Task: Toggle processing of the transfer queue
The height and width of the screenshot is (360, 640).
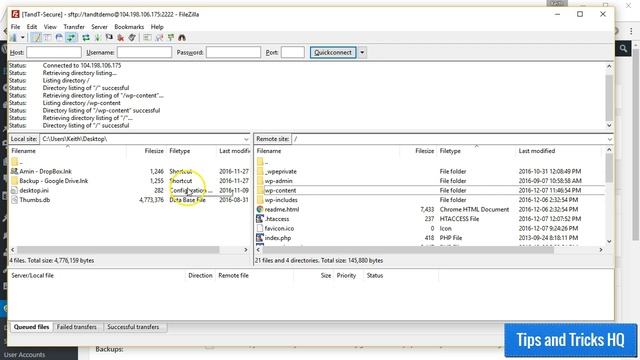Action: (98, 38)
